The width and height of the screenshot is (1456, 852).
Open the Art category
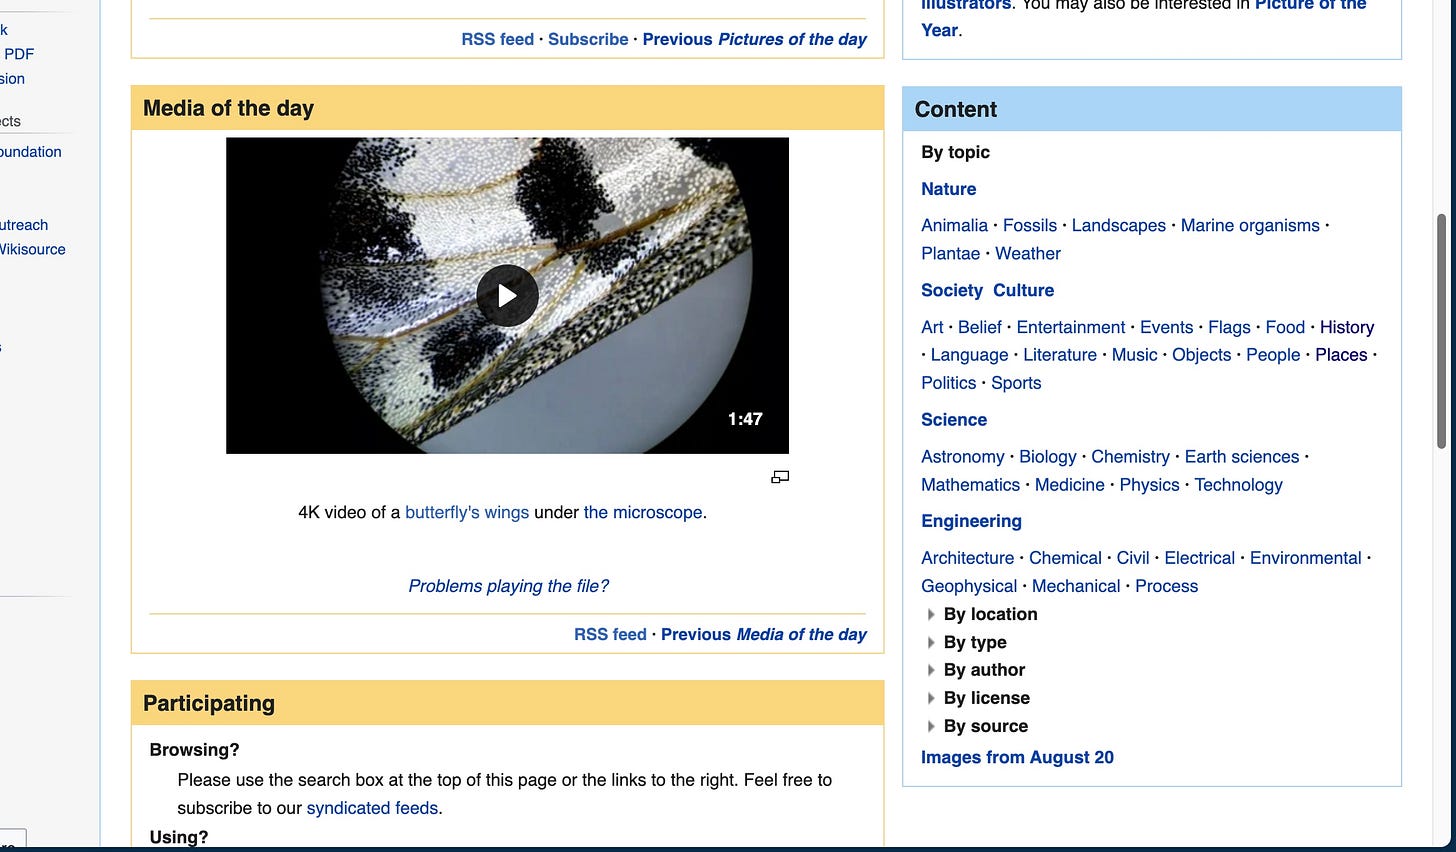click(932, 327)
